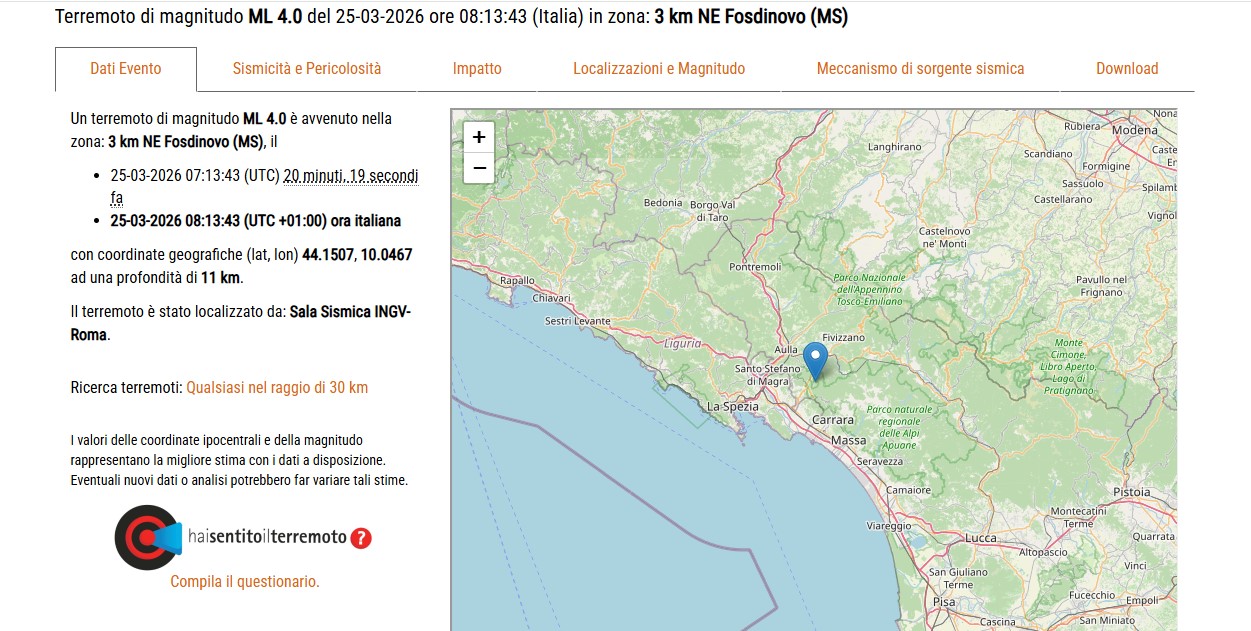
Task: Switch to the Impatto tab
Action: coord(478,68)
